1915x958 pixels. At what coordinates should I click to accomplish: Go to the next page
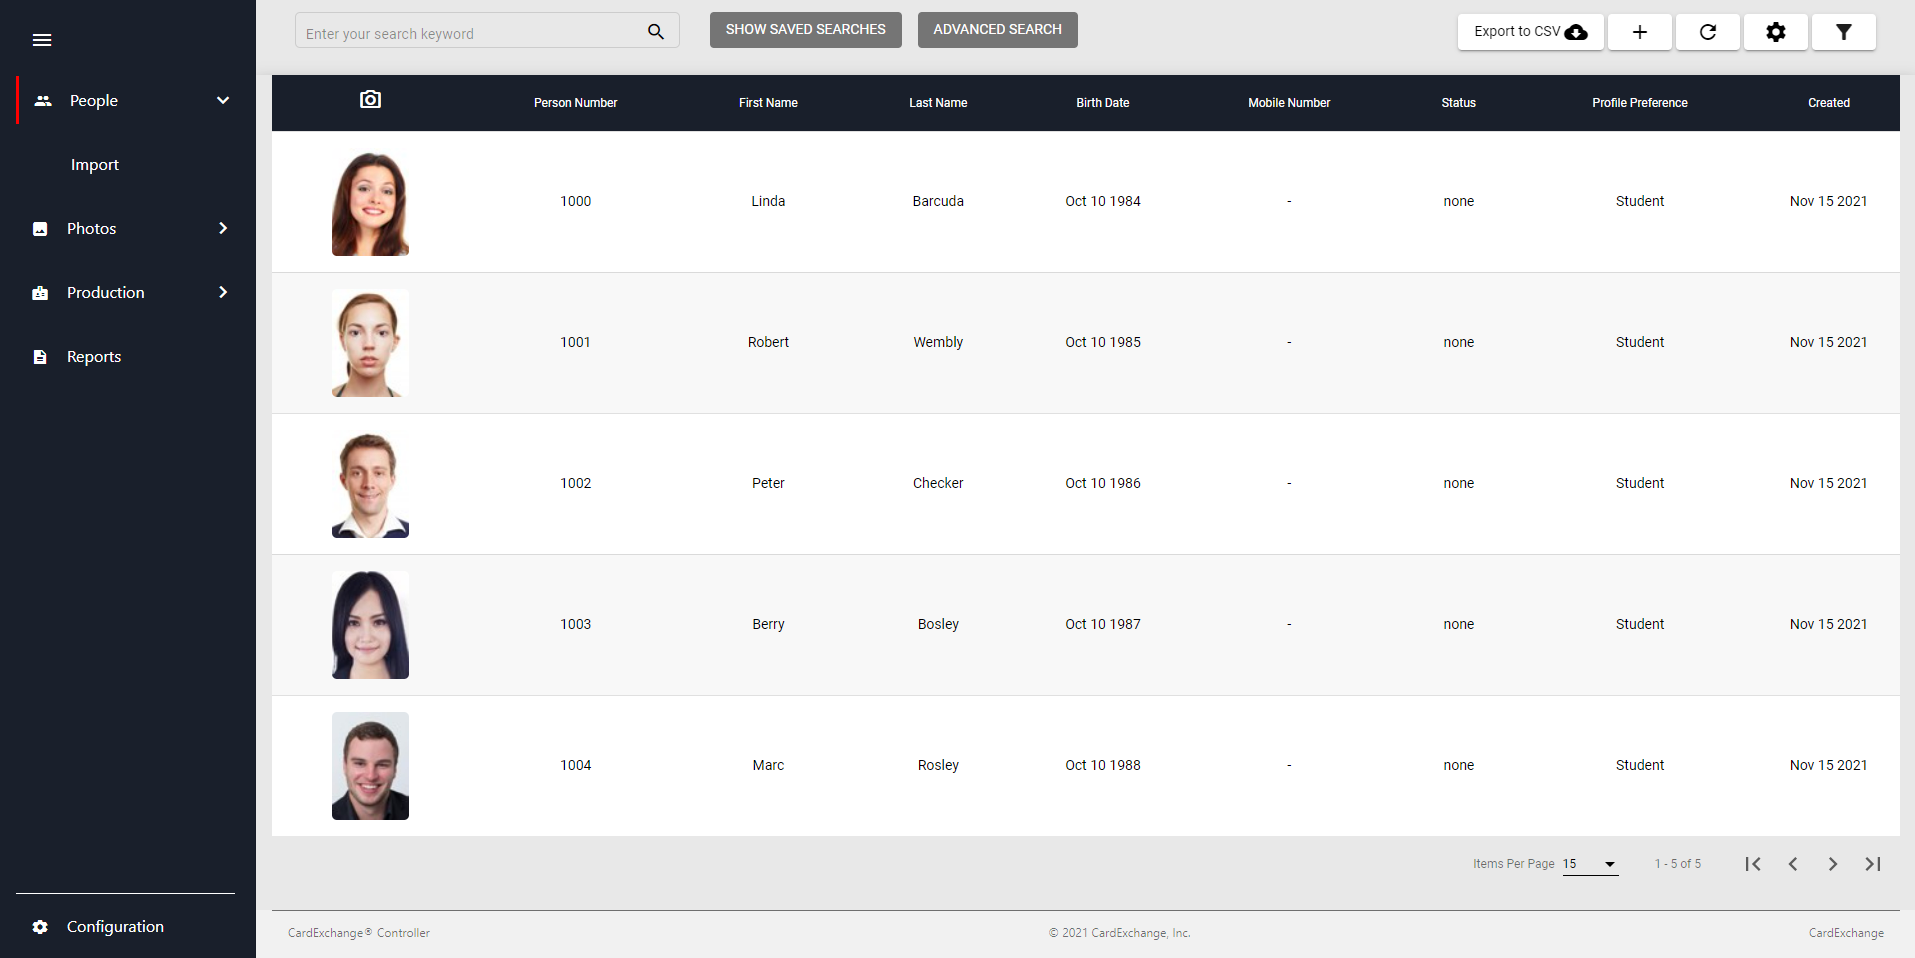[x=1832, y=864]
